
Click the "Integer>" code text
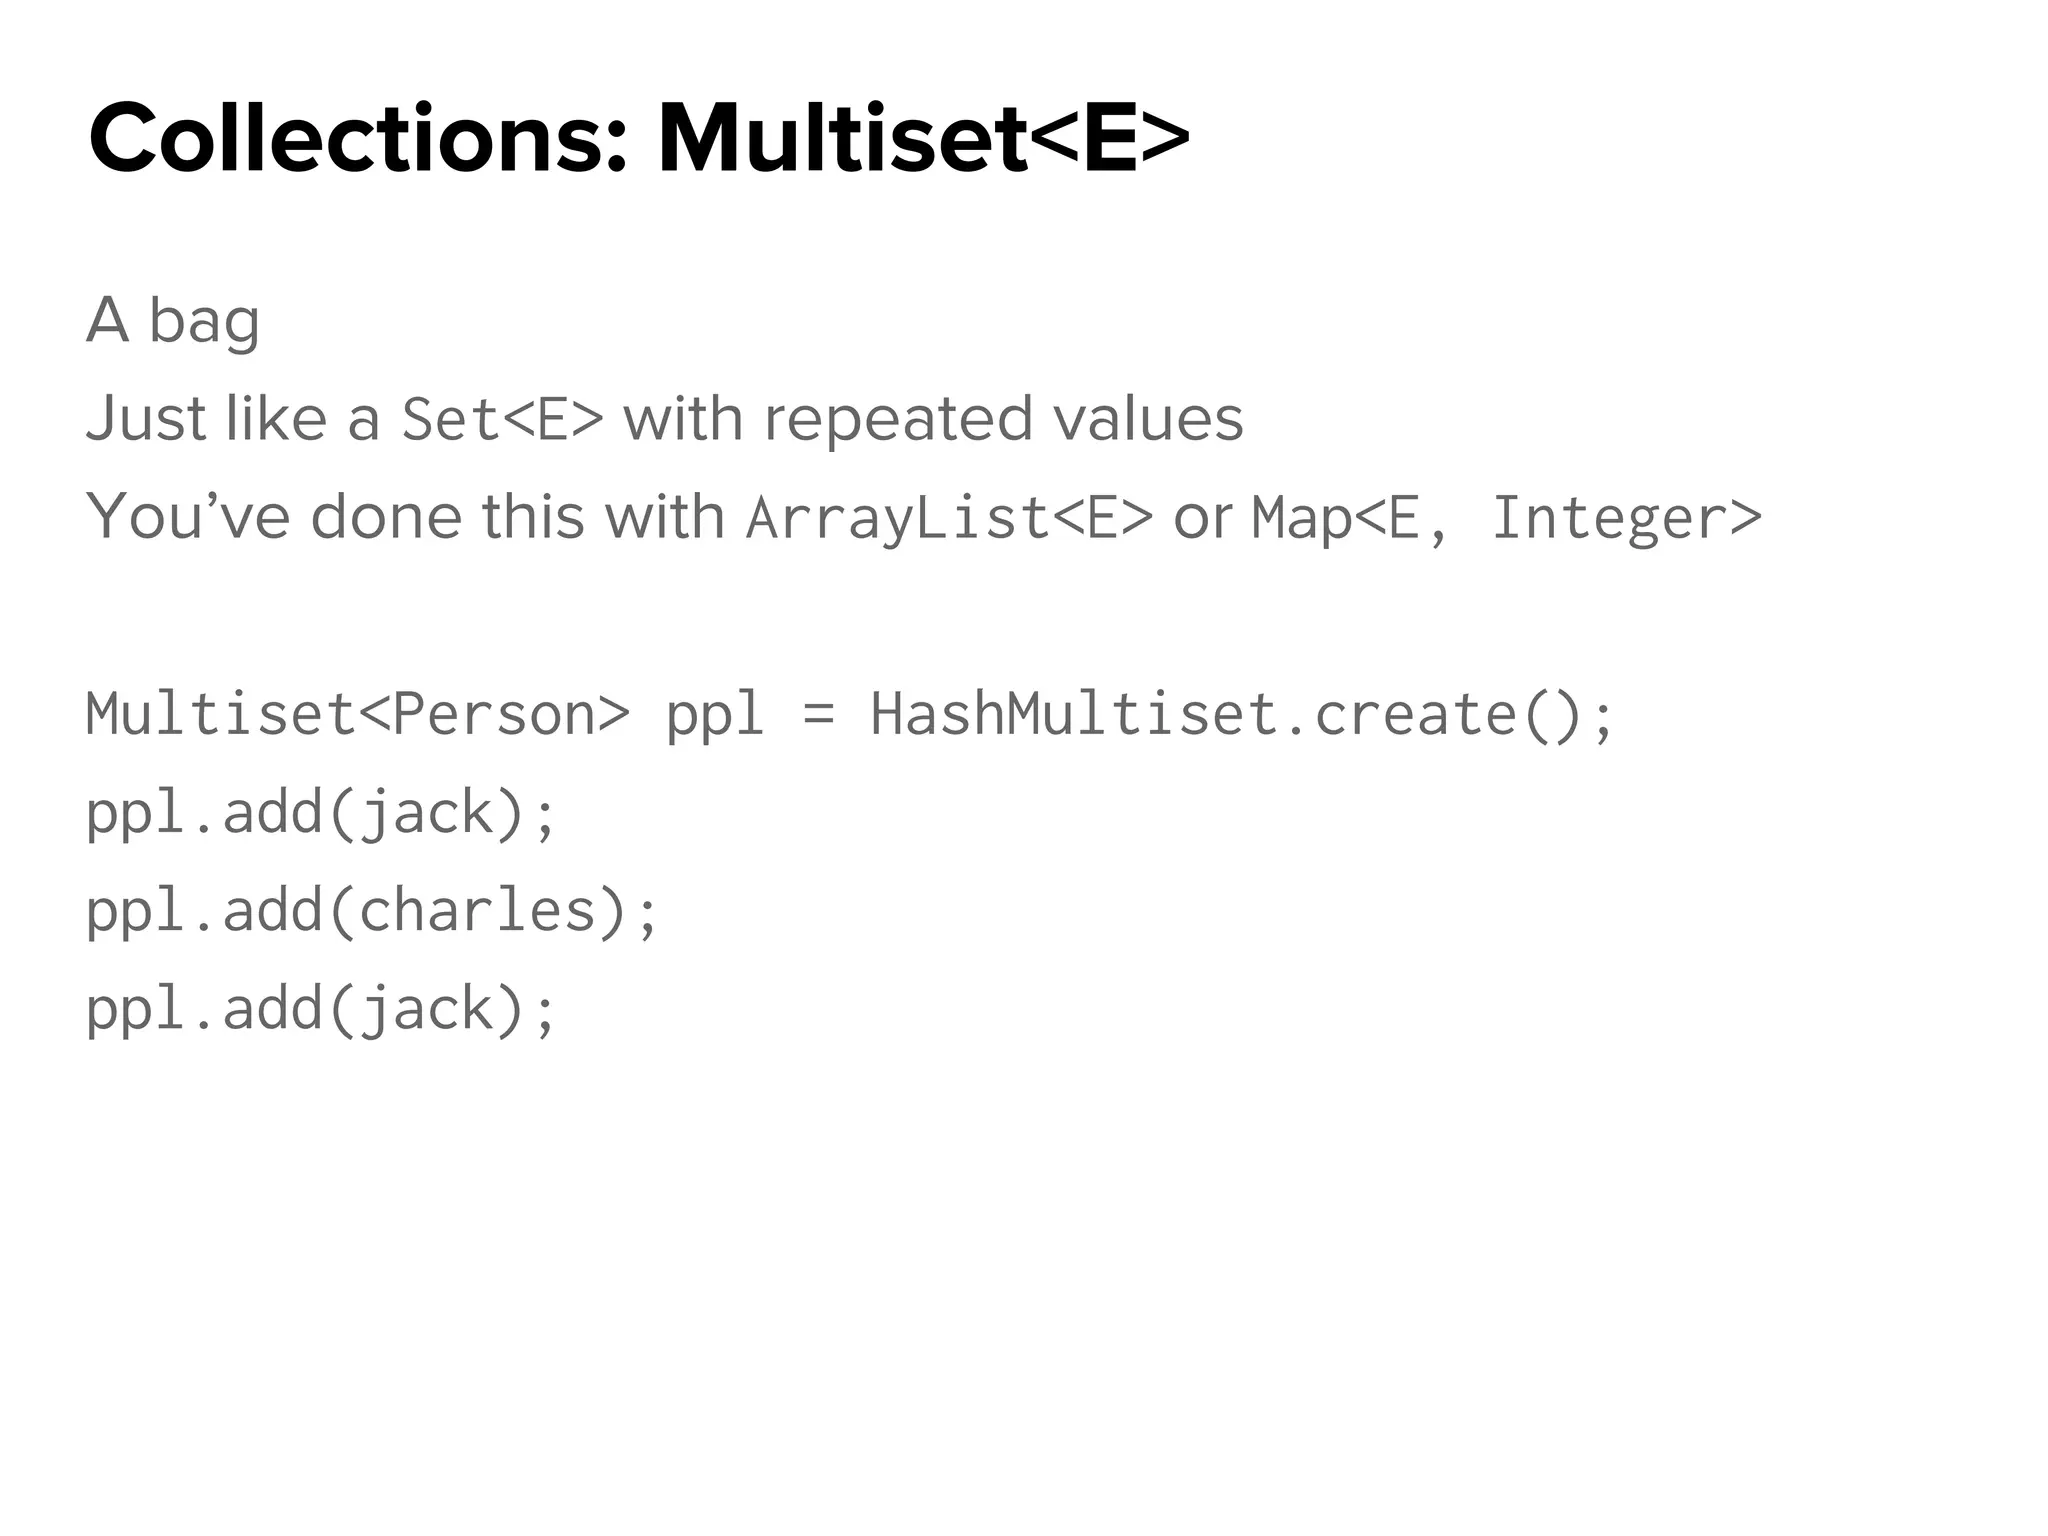click(x=1625, y=519)
